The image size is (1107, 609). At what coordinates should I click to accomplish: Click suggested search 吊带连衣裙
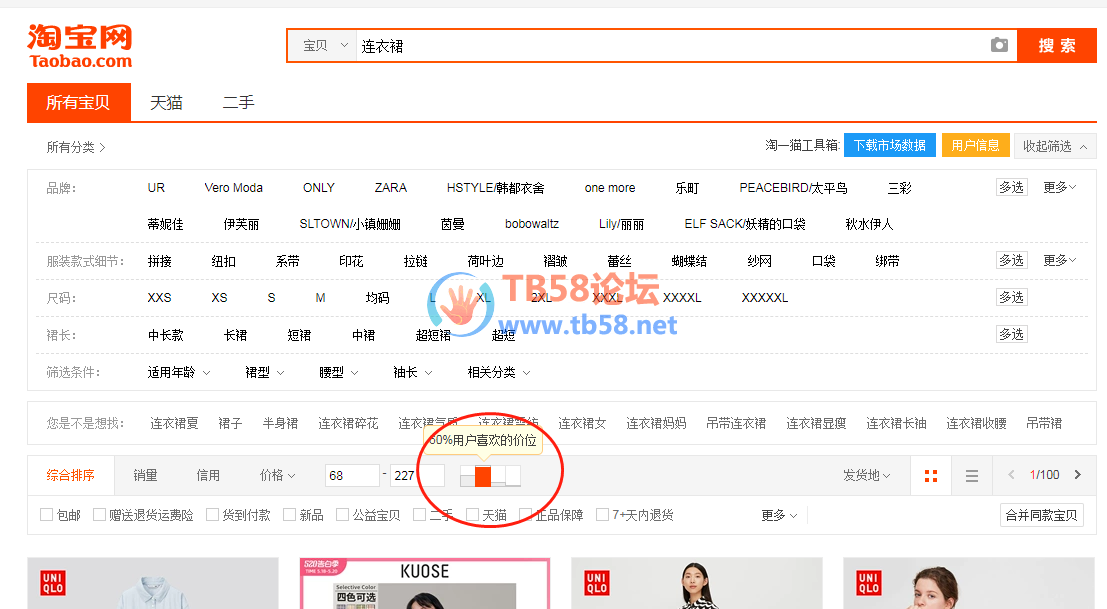tap(736, 423)
